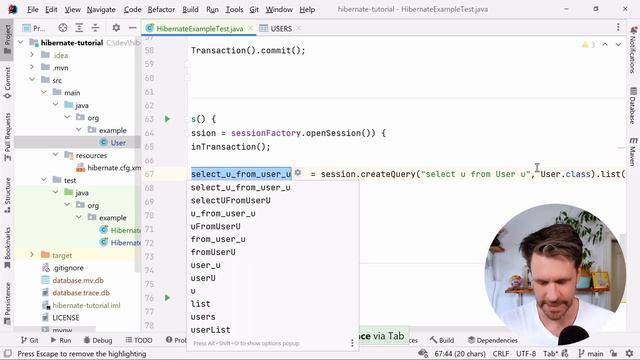
Task: Click the main git branch widget
Action: click(x=591, y=353)
